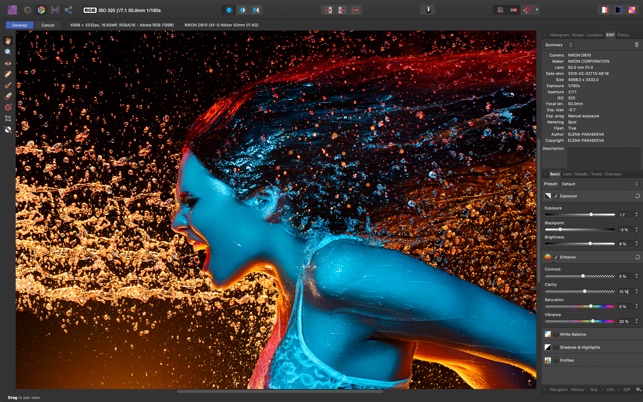643x402 pixels.
Task: Adjust the Exposure slider
Action: tap(579, 215)
